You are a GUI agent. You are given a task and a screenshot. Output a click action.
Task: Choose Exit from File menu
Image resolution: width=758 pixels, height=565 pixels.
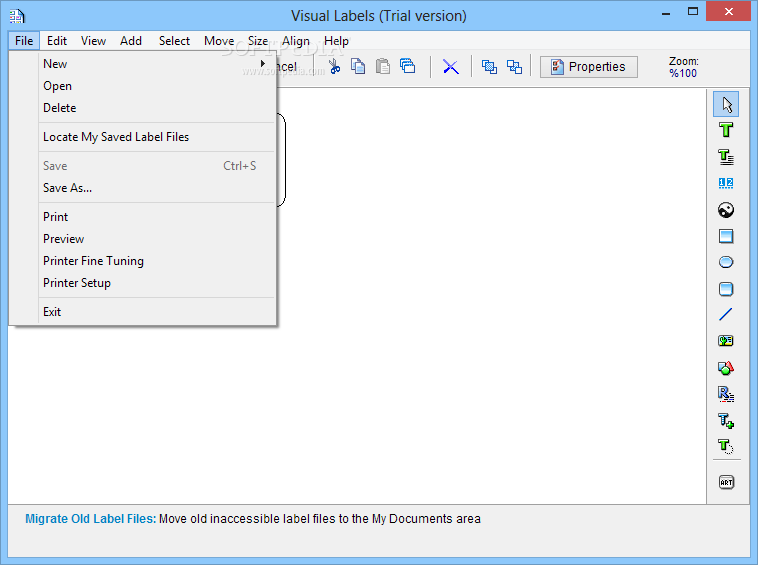pyautogui.click(x=143, y=312)
